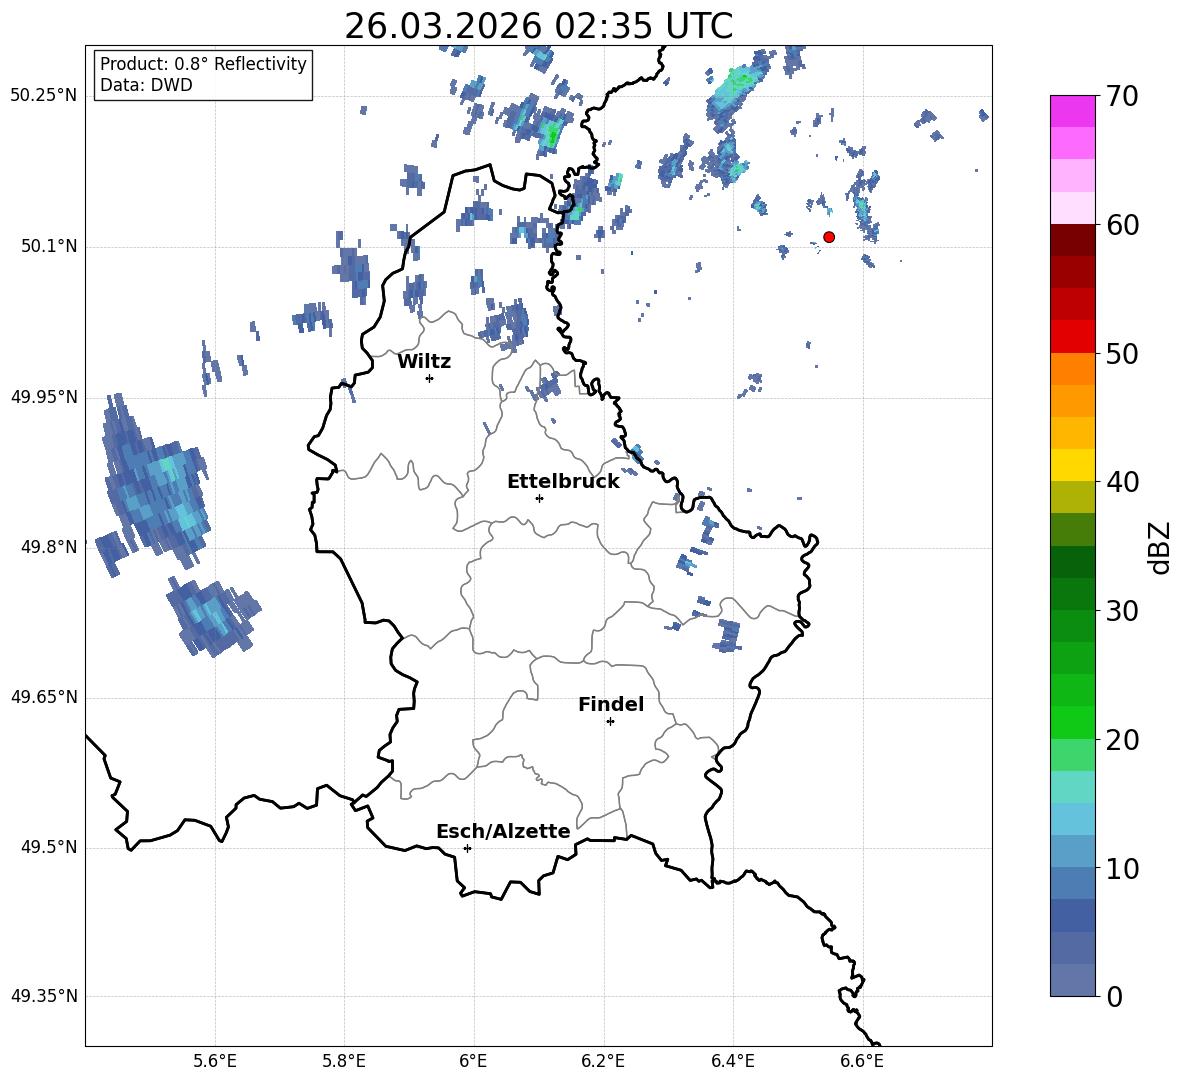Click the 50.25°N latitude label
The height and width of the screenshot is (1081, 1184).
[44, 96]
